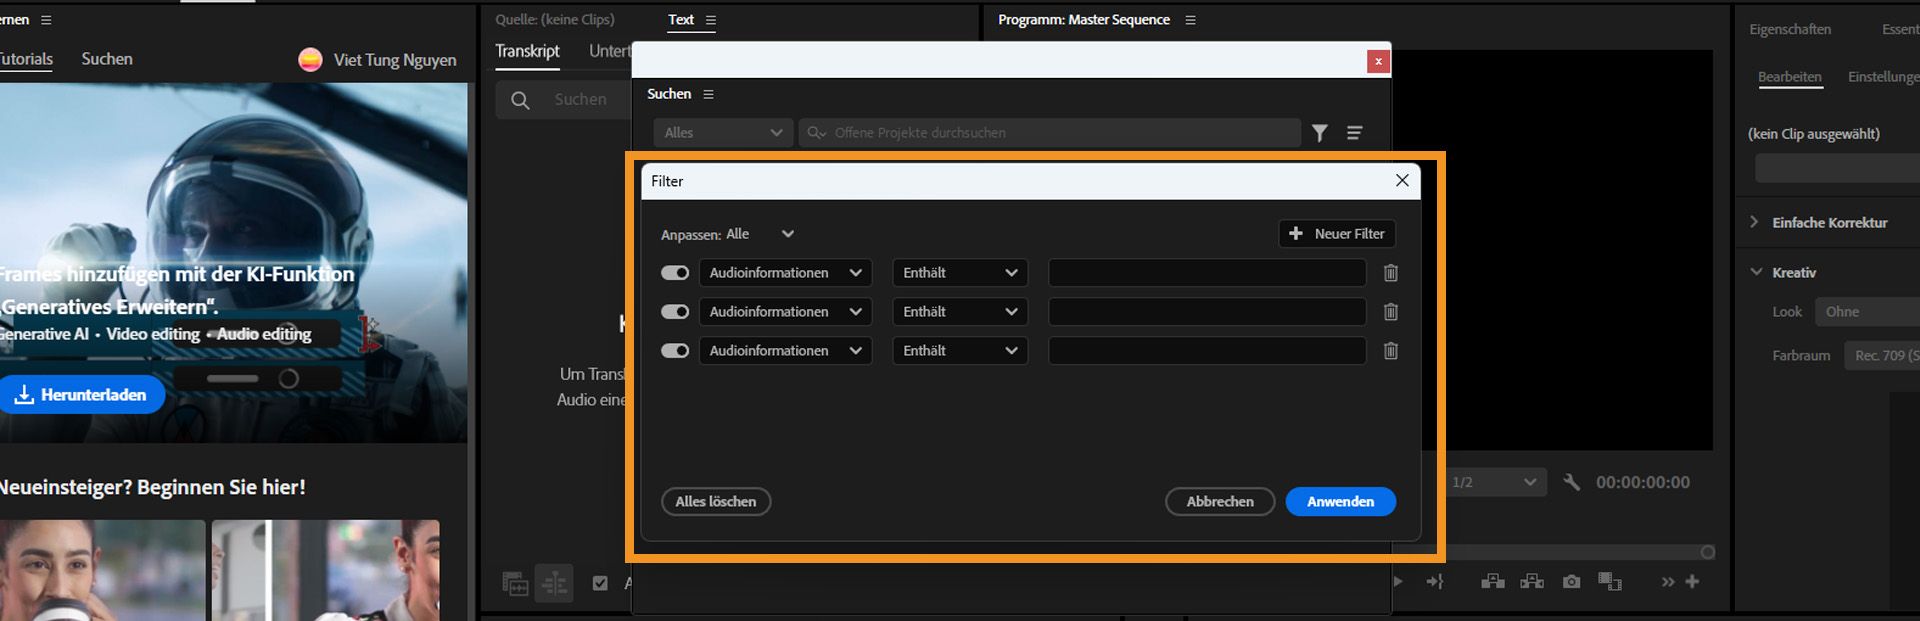Switch to the Tutorials tab
The image size is (1920, 621).
click(26, 59)
